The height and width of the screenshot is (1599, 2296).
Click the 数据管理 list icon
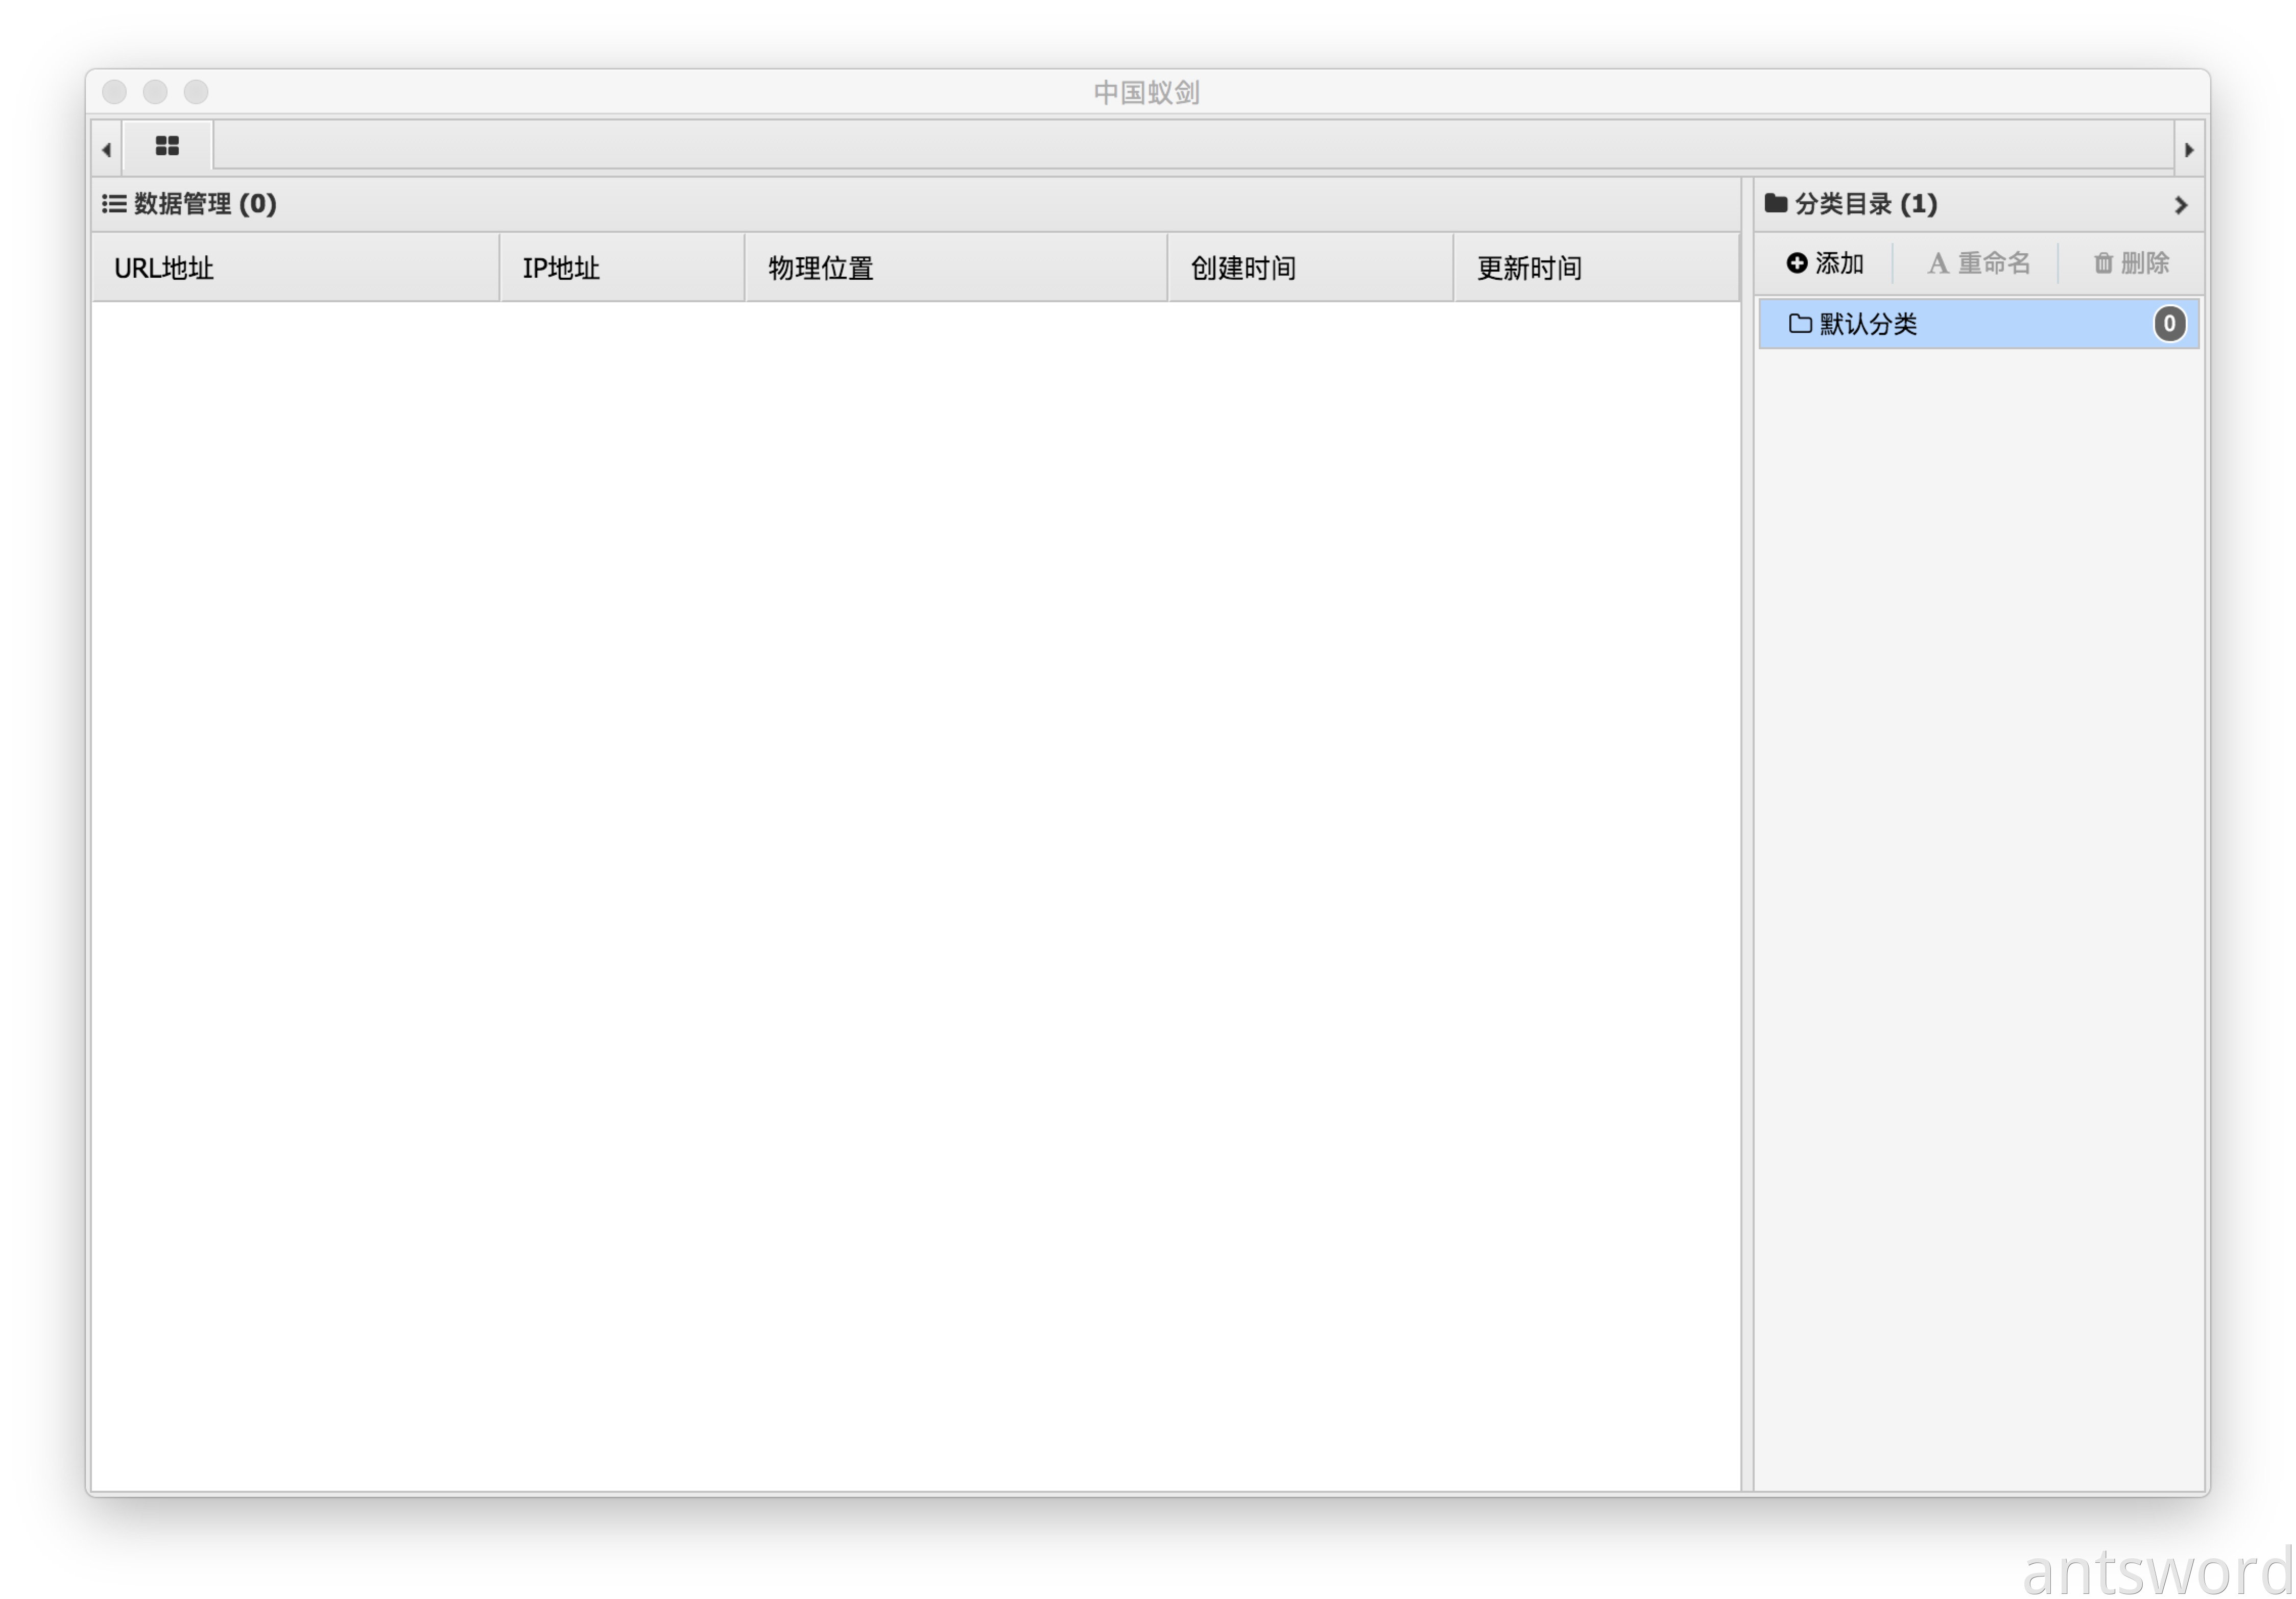click(114, 204)
